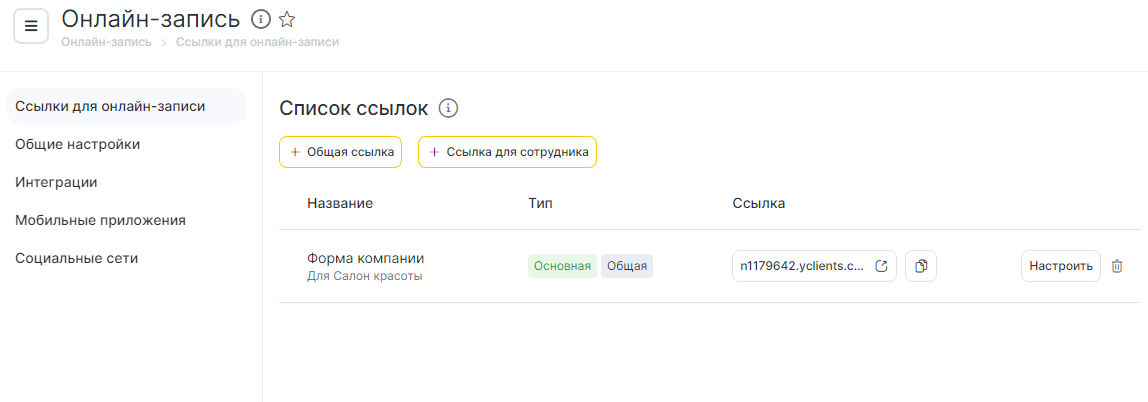1148x402 pixels.
Task: Open Общие настройки section
Action: [78, 144]
